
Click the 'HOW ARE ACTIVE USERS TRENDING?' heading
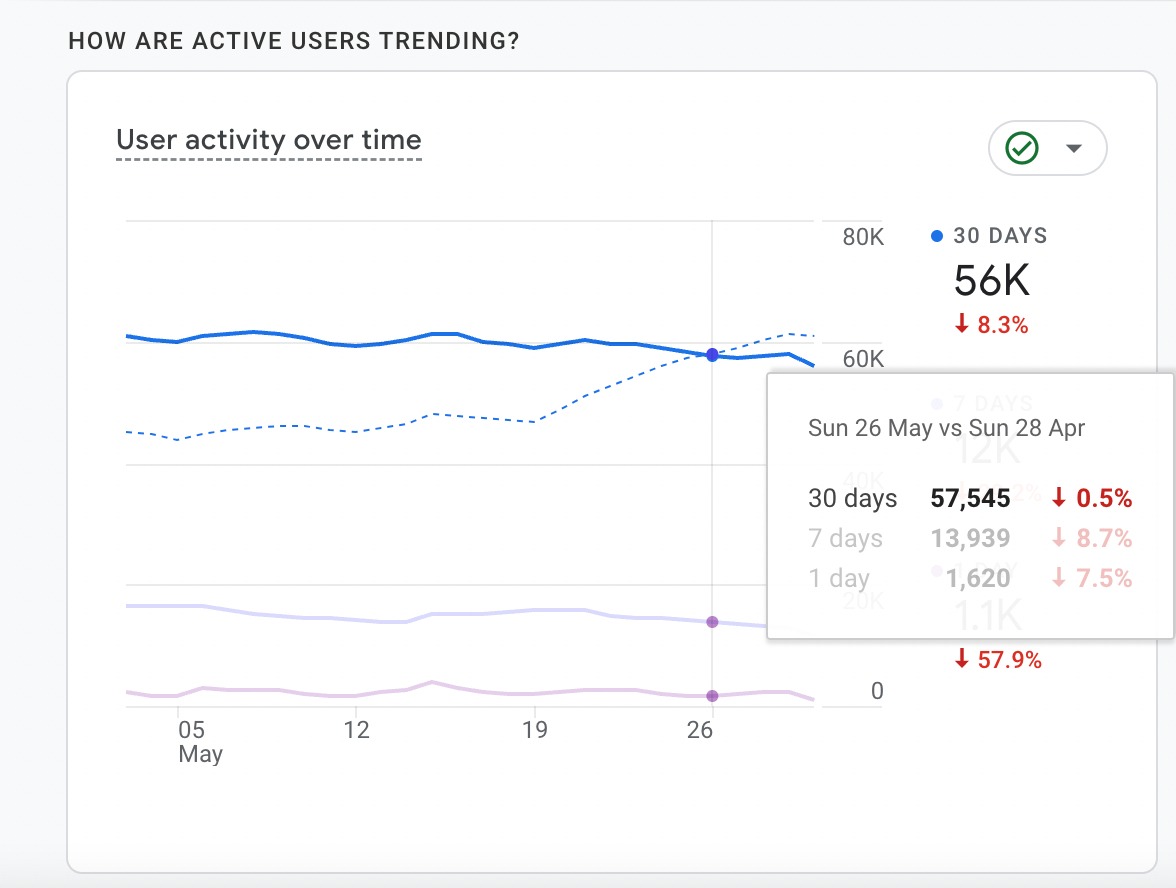point(294,40)
